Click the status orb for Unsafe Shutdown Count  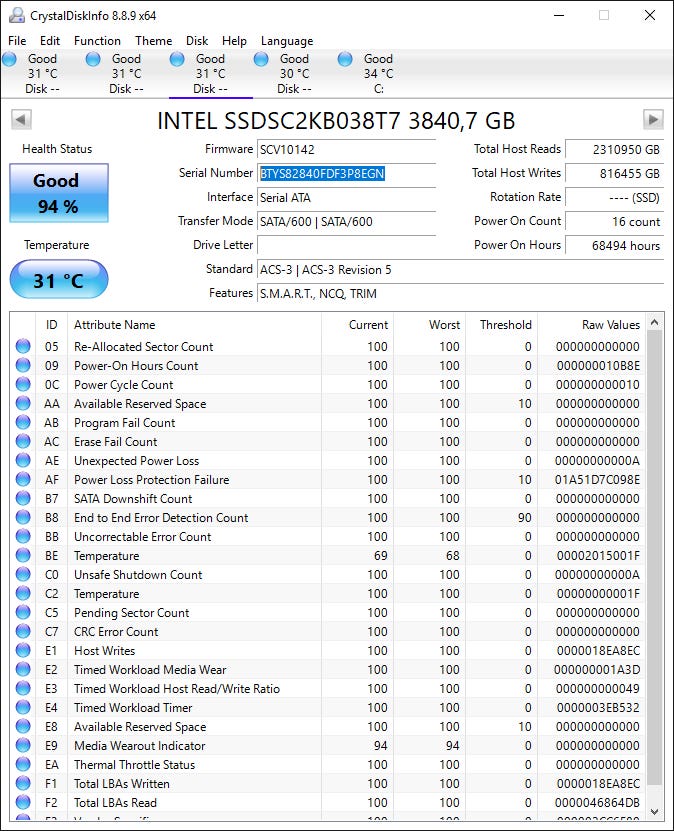click(23, 574)
